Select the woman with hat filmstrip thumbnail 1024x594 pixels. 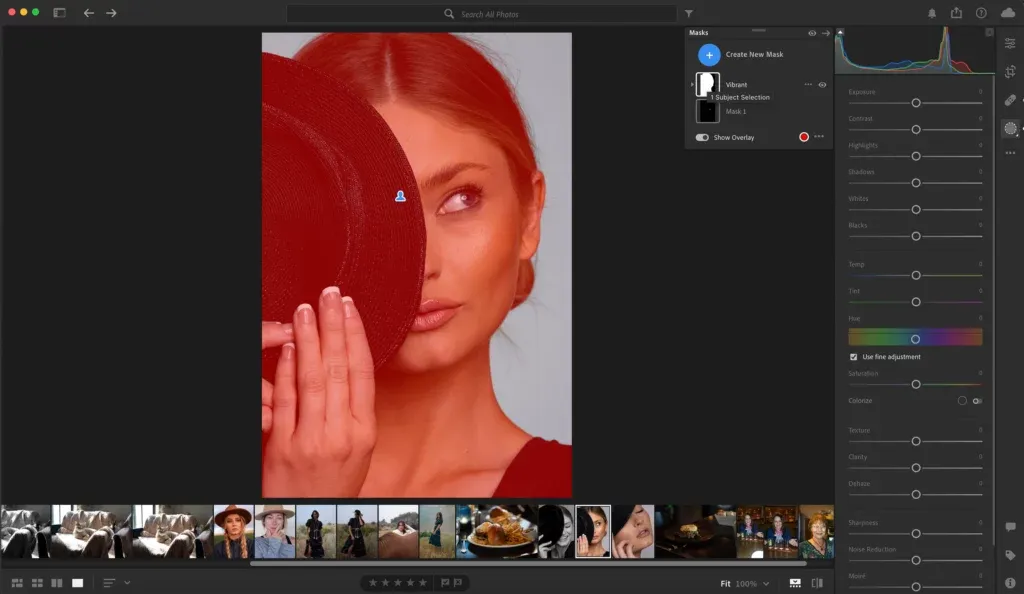[x=232, y=529]
